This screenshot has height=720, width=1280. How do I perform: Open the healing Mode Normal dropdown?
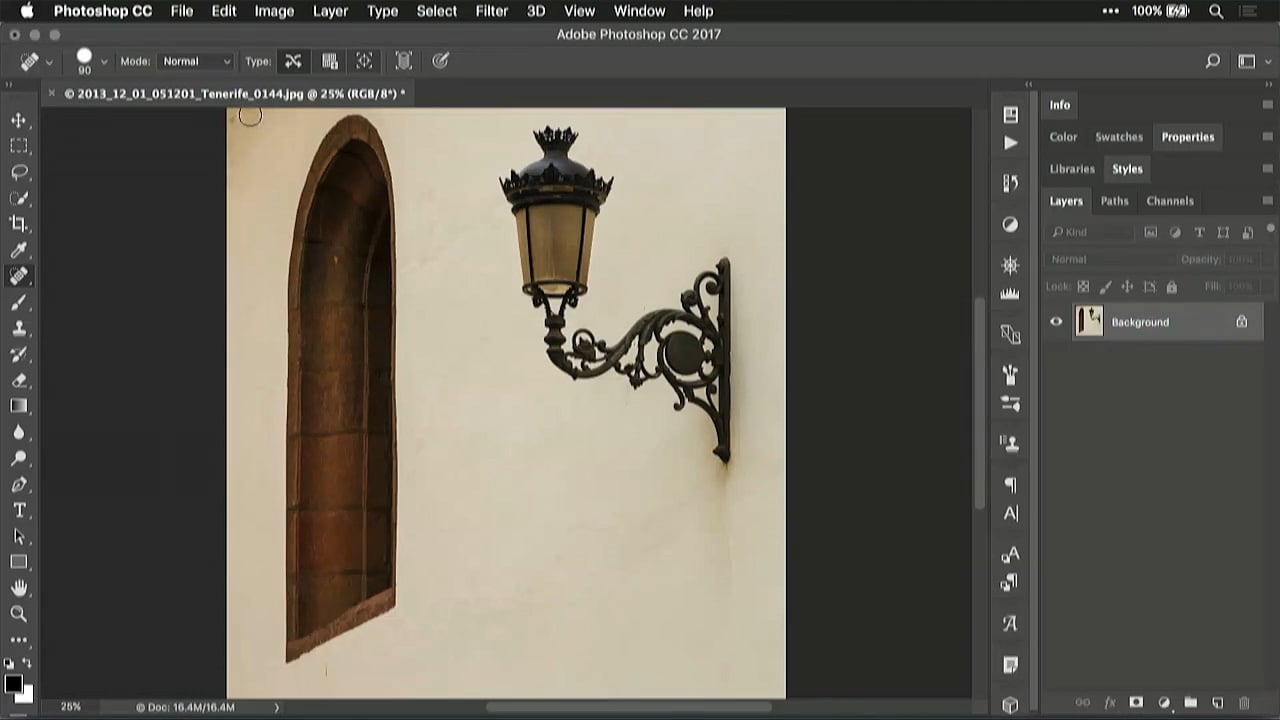[196, 61]
